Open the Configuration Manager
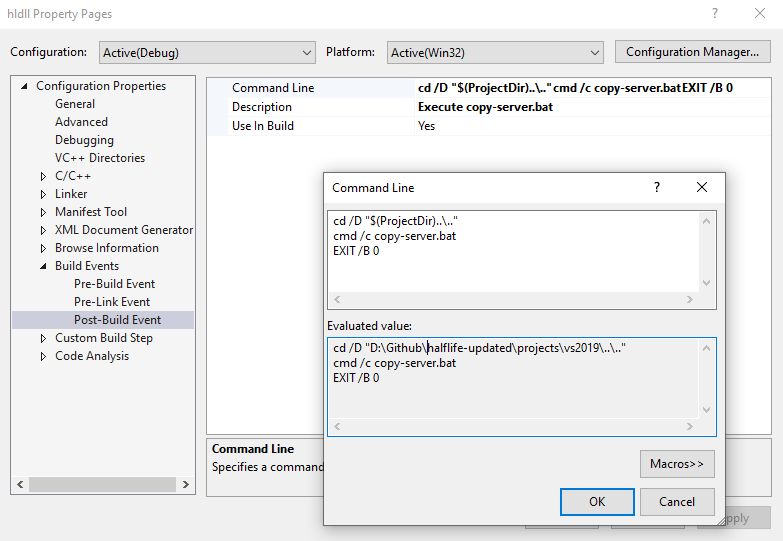Image resolution: width=783 pixels, height=541 pixels. [x=692, y=52]
